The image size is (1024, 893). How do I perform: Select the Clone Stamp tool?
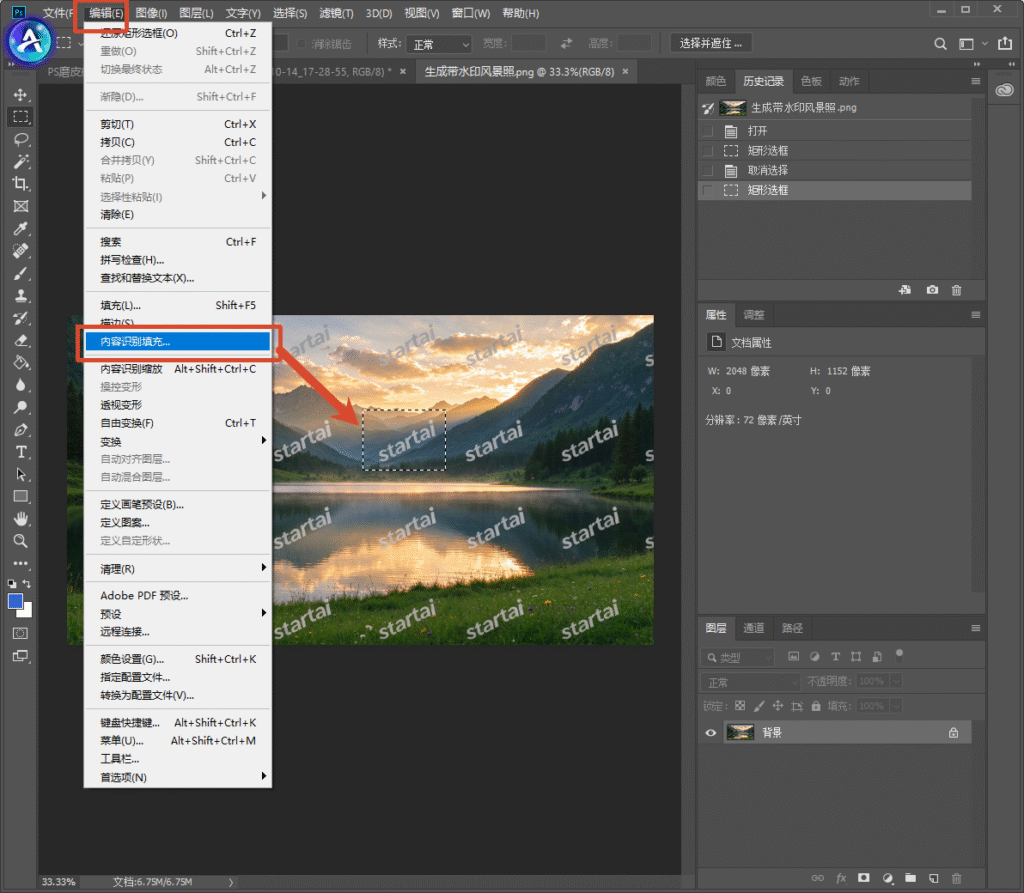20,296
